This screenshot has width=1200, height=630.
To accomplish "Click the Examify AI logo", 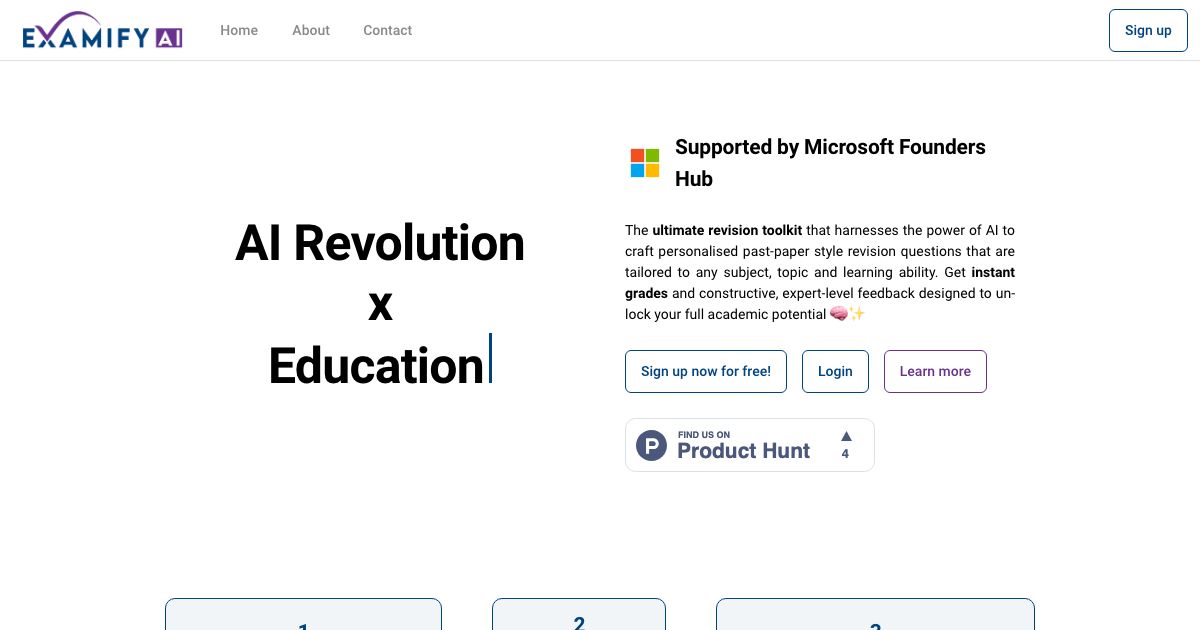I will (x=100, y=29).
